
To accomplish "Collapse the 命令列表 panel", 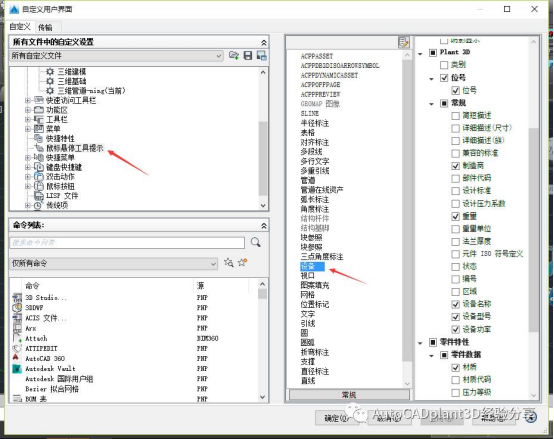I will (264, 225).
